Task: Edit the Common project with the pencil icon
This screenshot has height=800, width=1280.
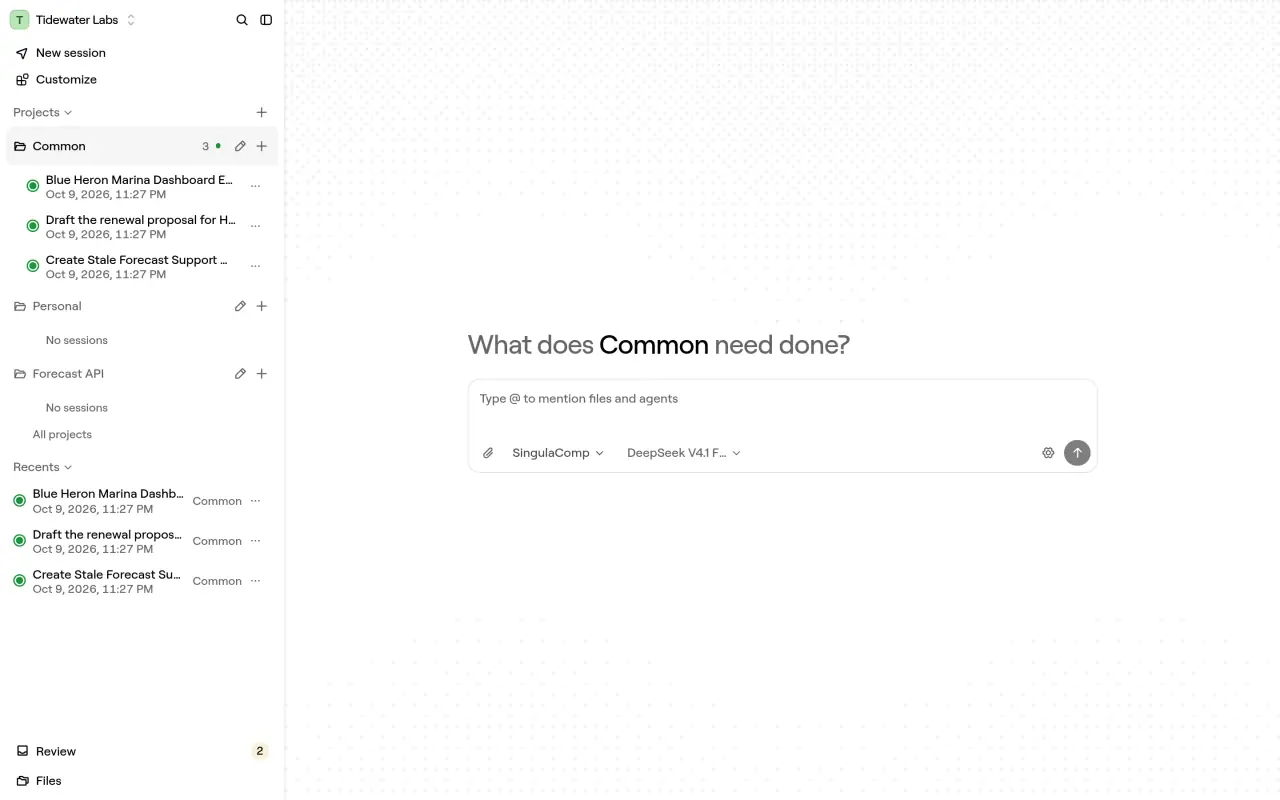Action: click(240, 146)
